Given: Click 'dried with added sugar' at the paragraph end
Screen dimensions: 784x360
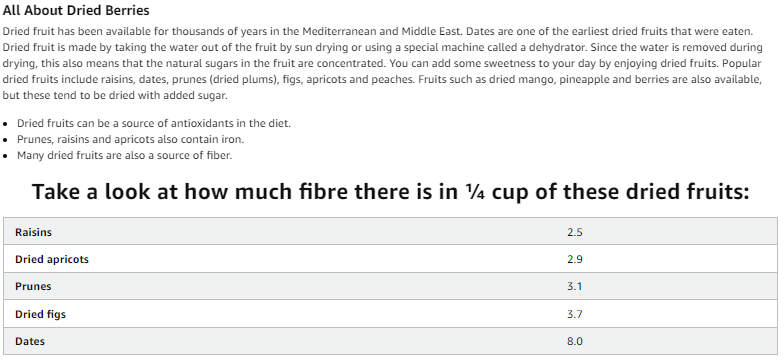Looking at the screenshot, I should coord(169,96).
